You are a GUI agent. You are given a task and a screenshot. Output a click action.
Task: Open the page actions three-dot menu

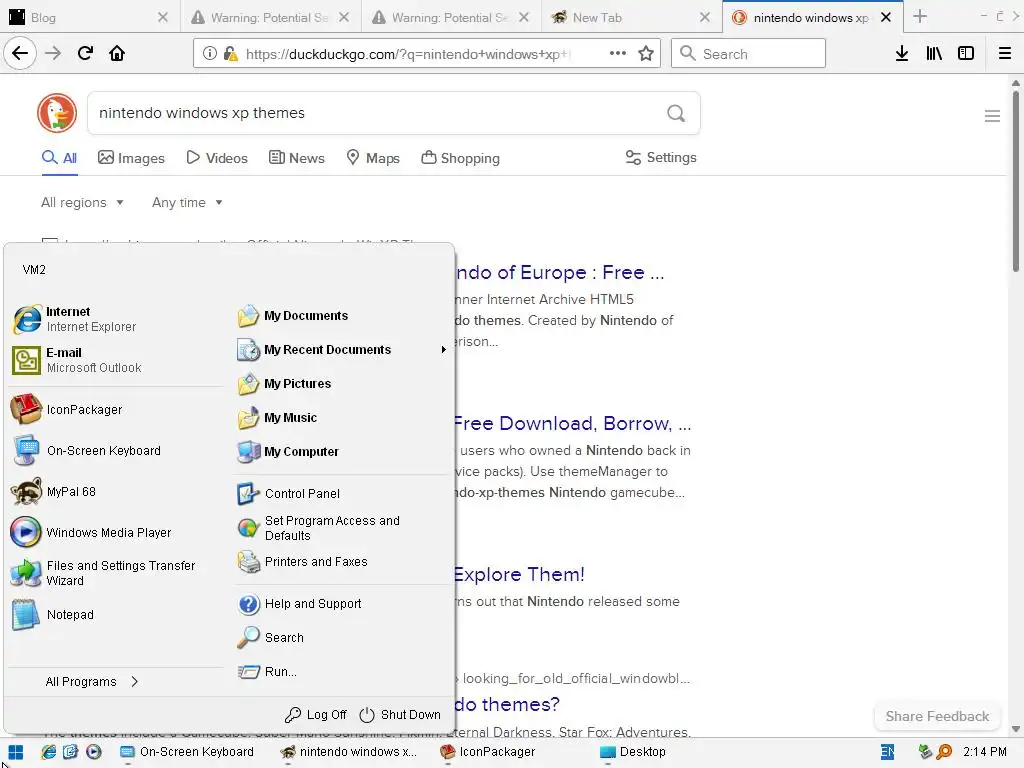click(617, 54)
